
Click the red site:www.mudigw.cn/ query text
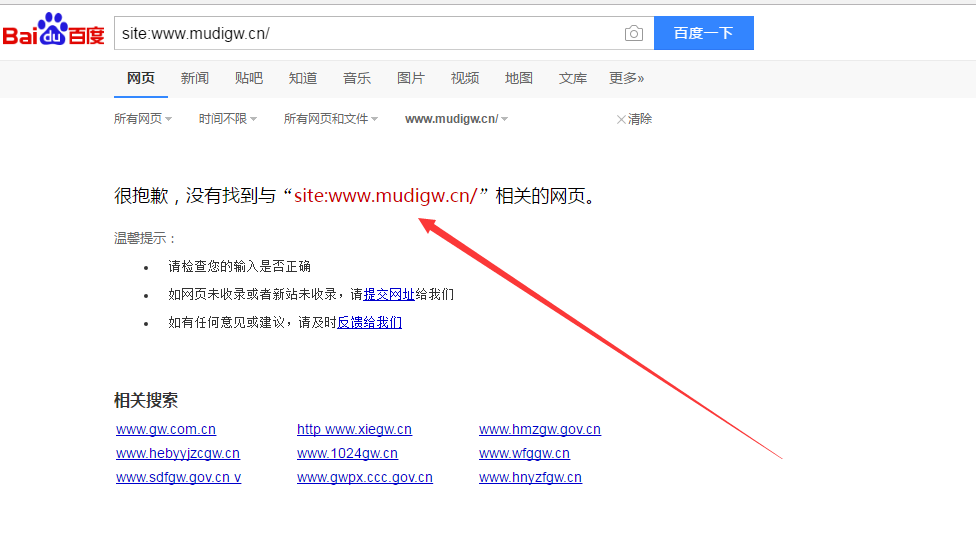tap(385, 196)
